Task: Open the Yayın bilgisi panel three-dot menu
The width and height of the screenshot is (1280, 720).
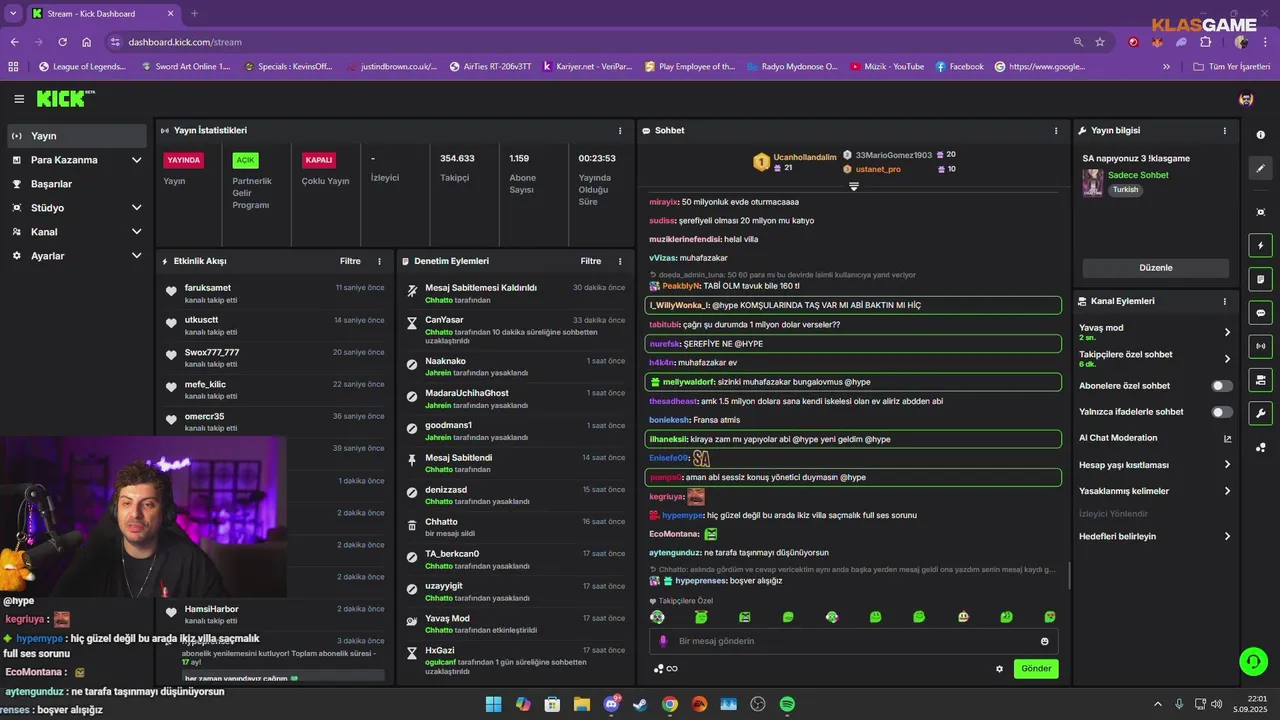Action: click(1225, 131)
